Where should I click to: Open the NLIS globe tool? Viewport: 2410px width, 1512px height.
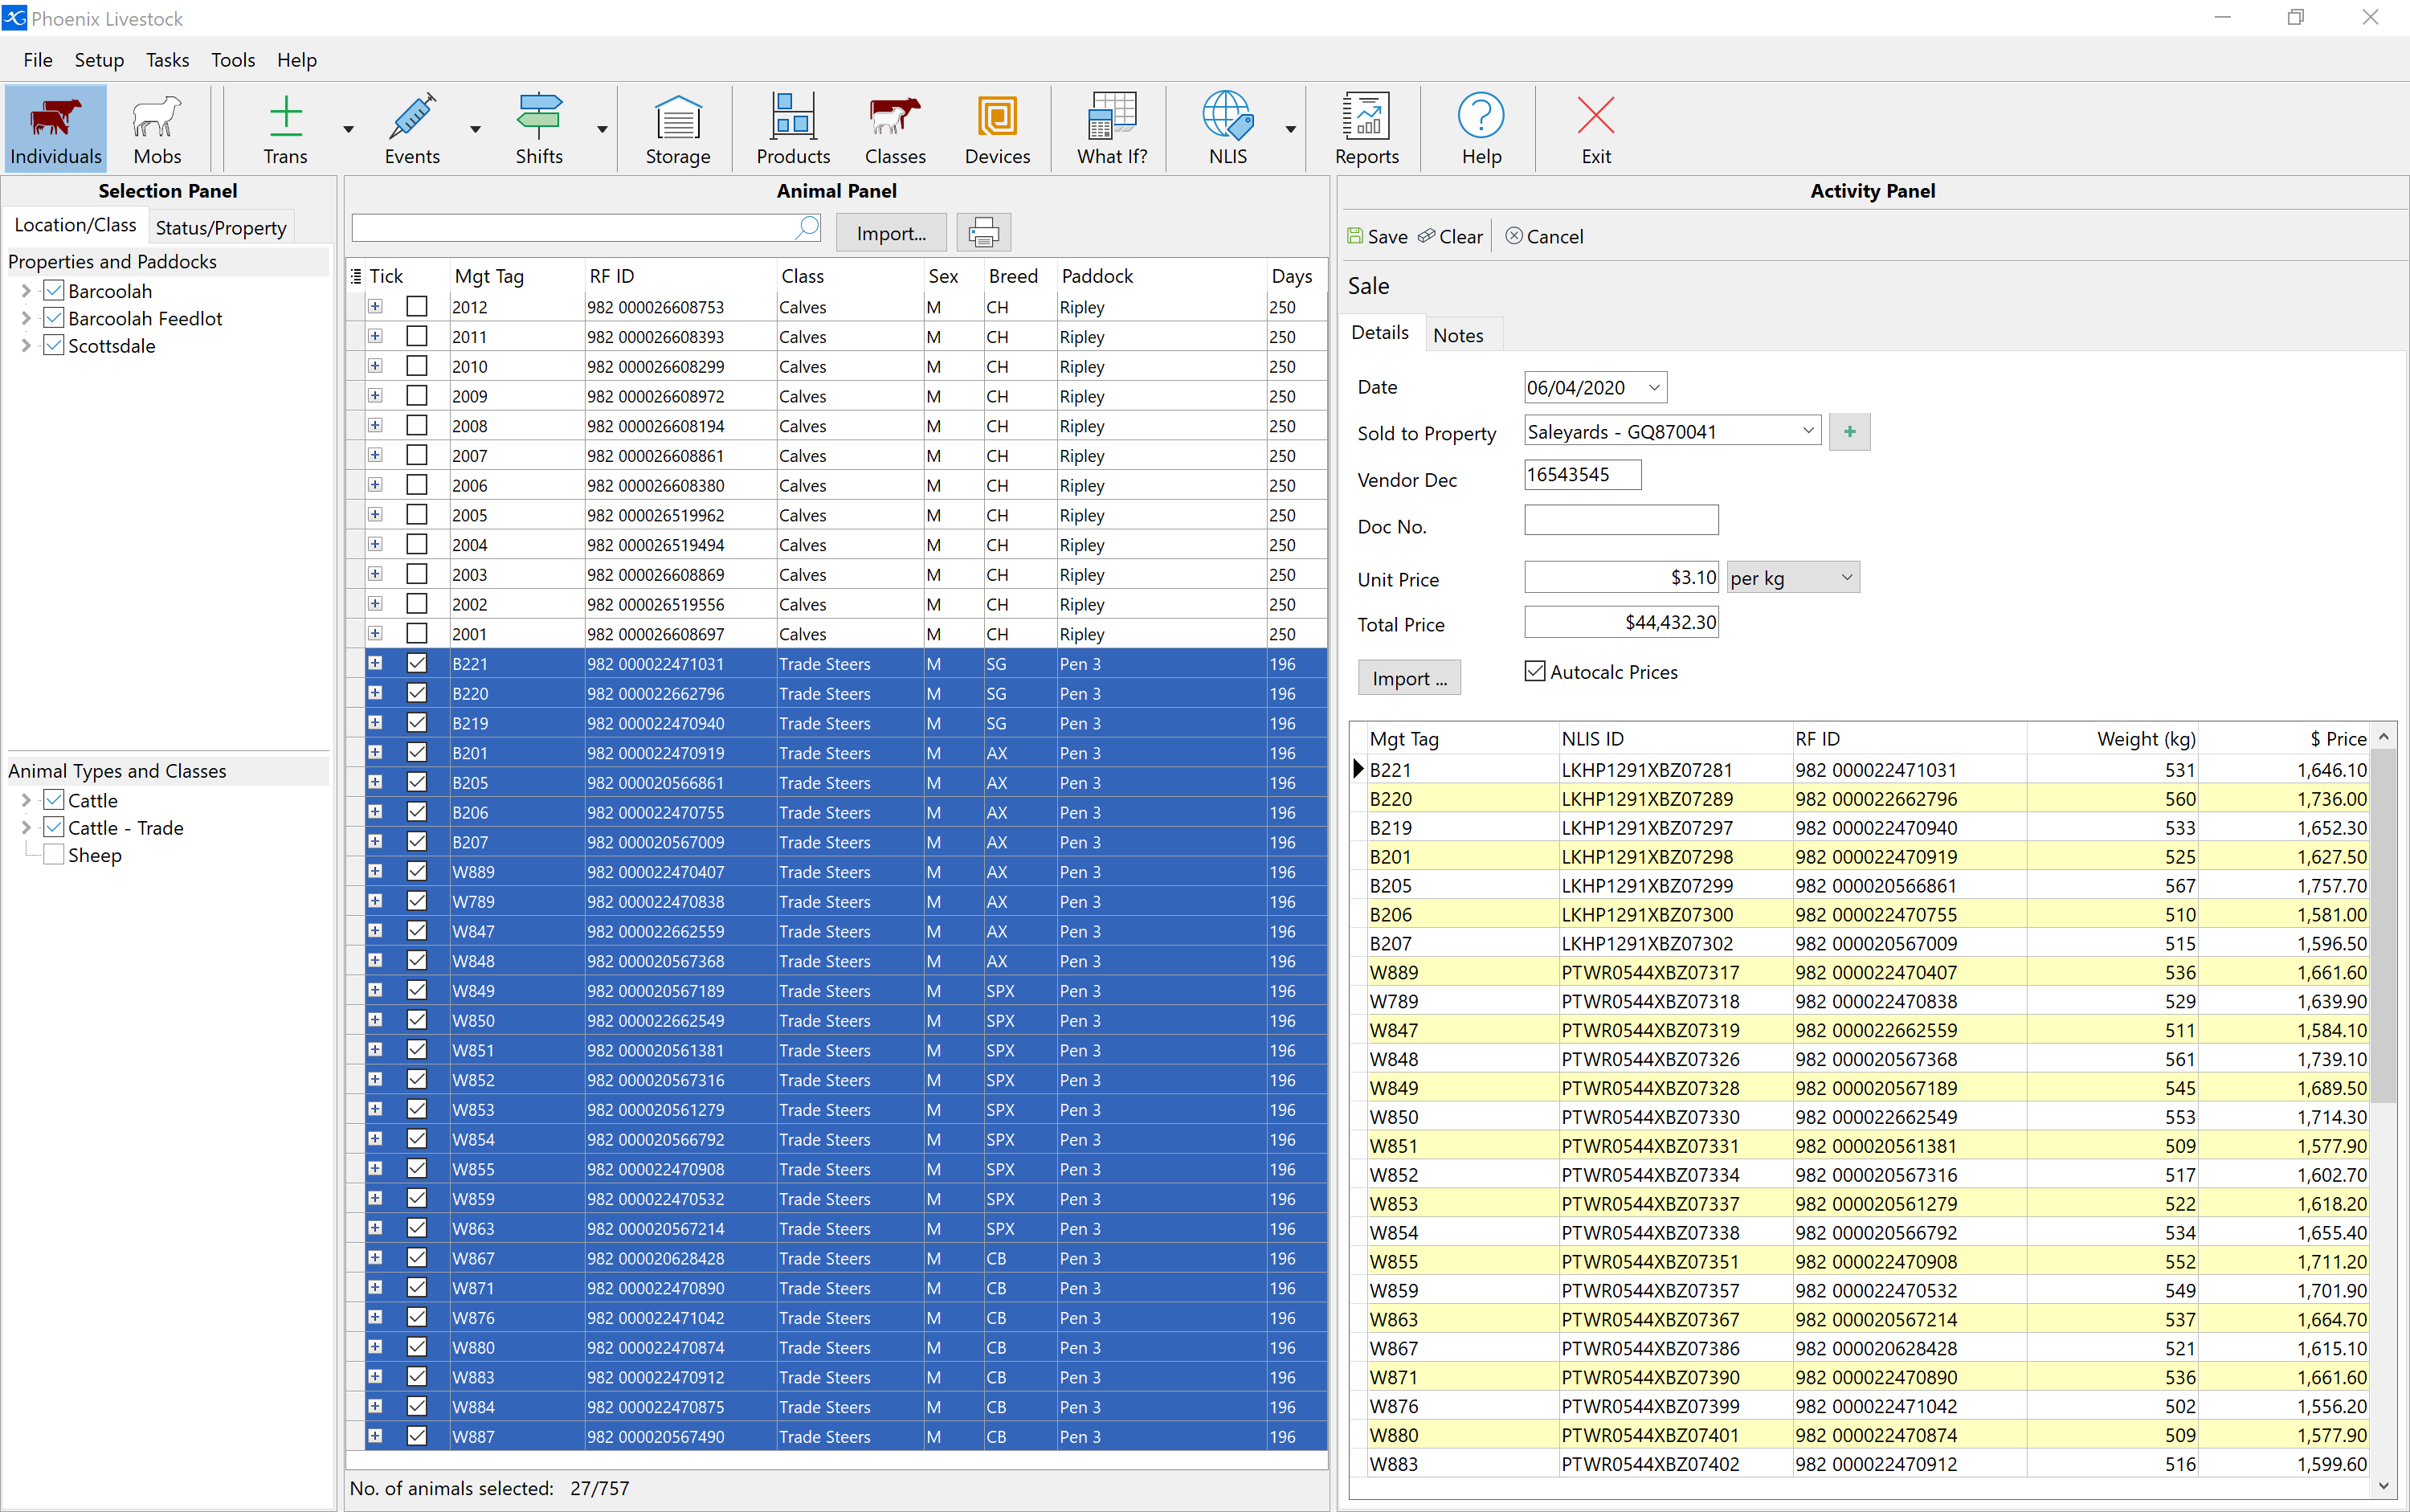(x=1227, y=128)
